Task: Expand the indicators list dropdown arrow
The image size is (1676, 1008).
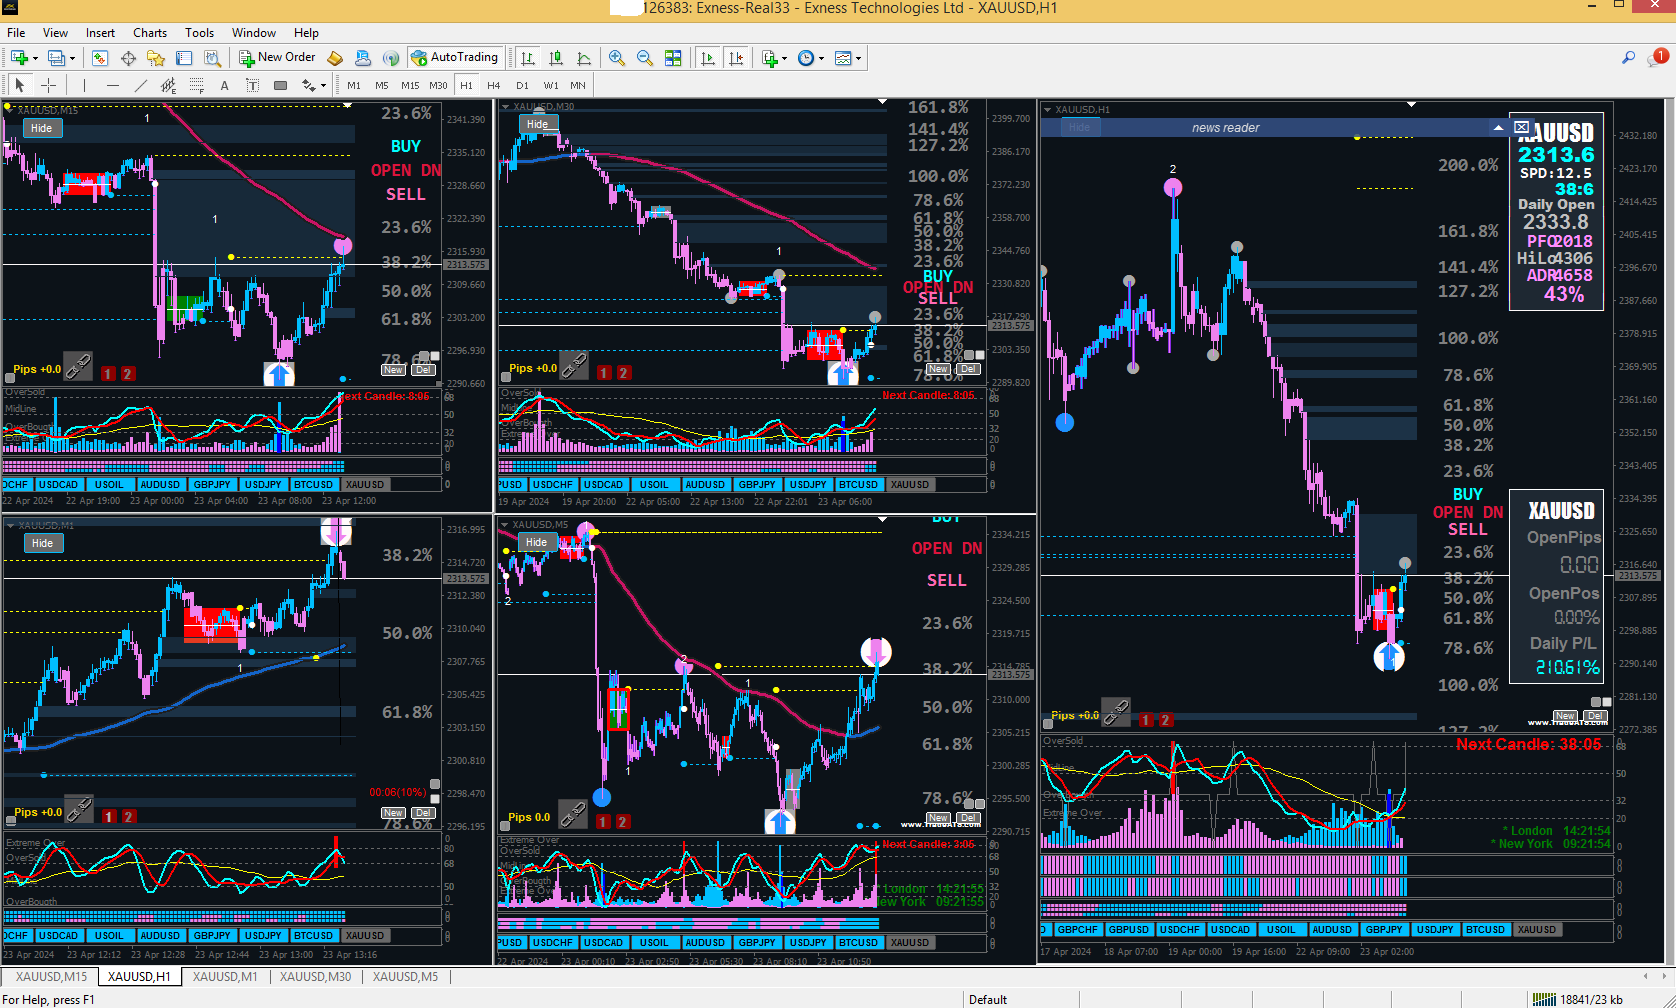Action: coord(785,58)
